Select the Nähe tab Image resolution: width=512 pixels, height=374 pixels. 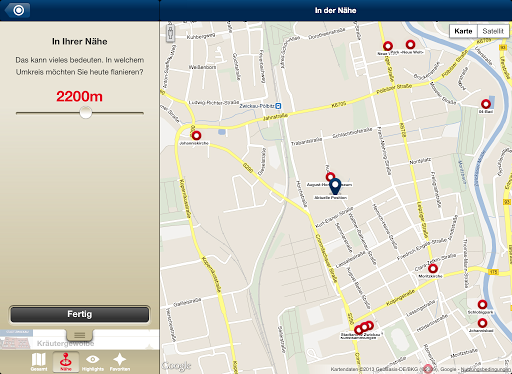(x=66, y=362)
